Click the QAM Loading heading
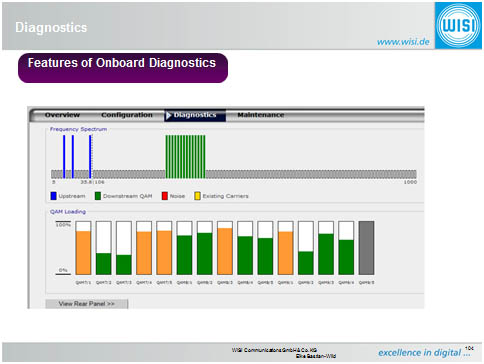Image resolution: width=484 pixels, height=364 pixels. (x=68, y=212)
